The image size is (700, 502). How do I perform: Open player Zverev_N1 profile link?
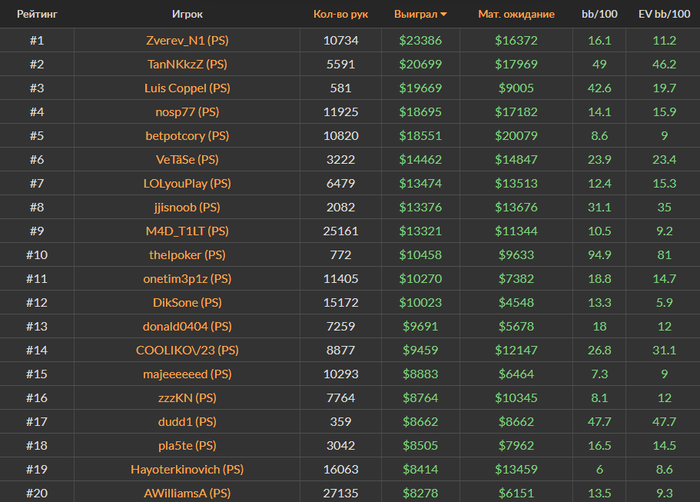(x=187, y=40)
